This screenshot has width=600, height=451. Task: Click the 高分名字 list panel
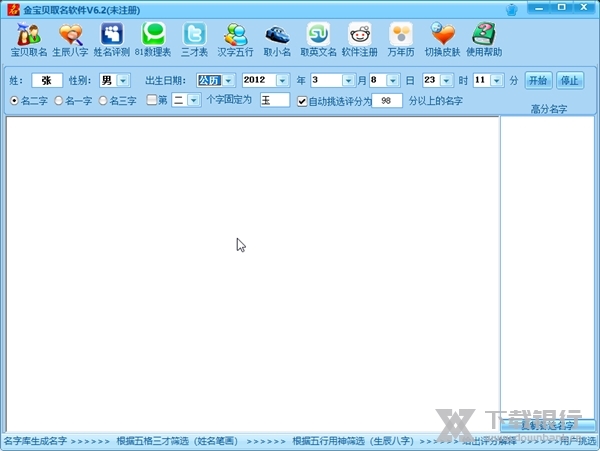click(547, 267)
